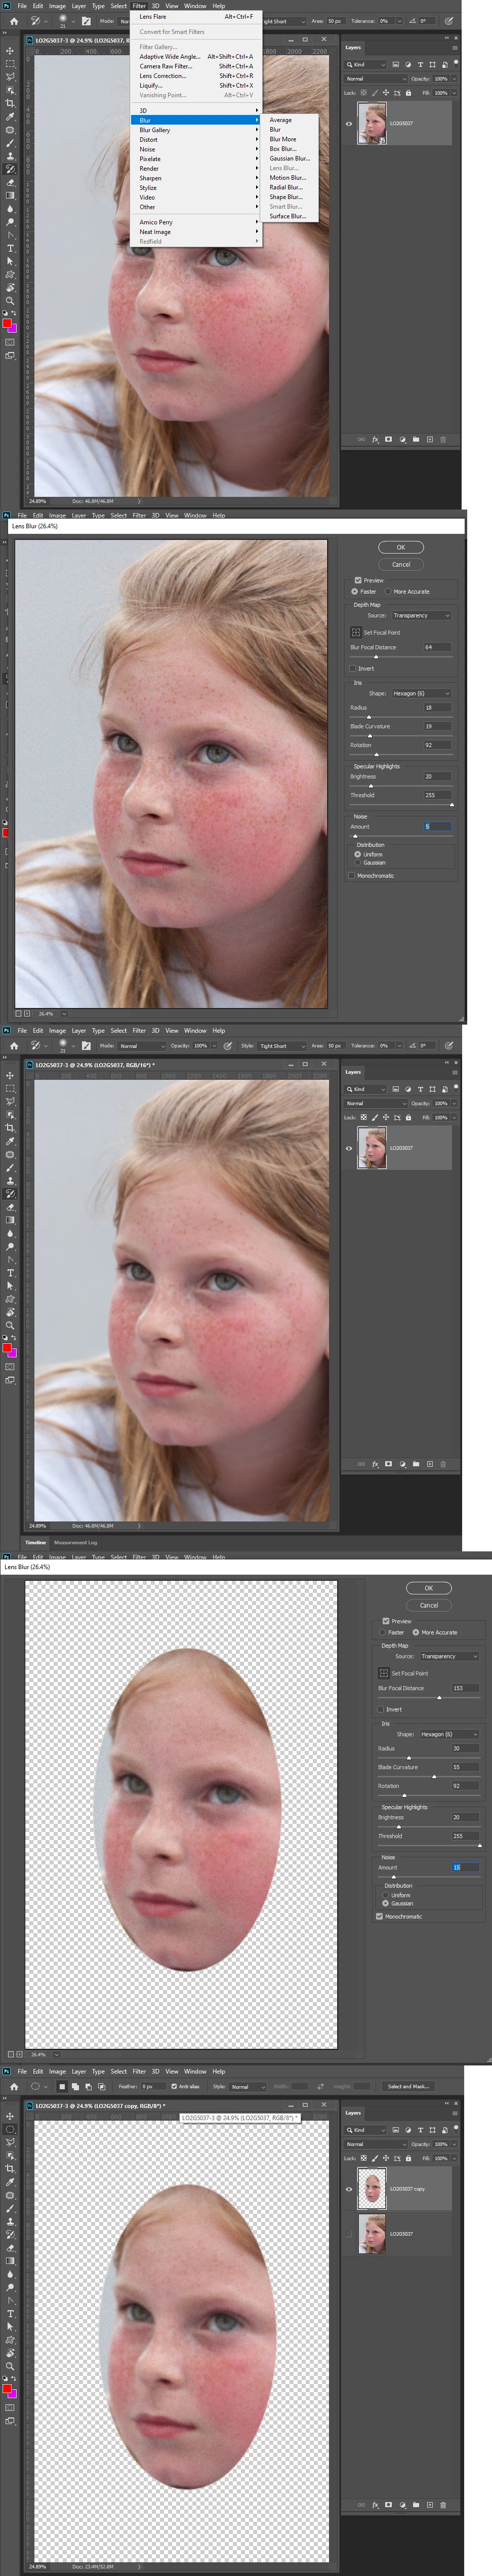Open Shape Hexagon dropdown in Radius 30 dialog

pyautogui.click(x=449, y=1734)
